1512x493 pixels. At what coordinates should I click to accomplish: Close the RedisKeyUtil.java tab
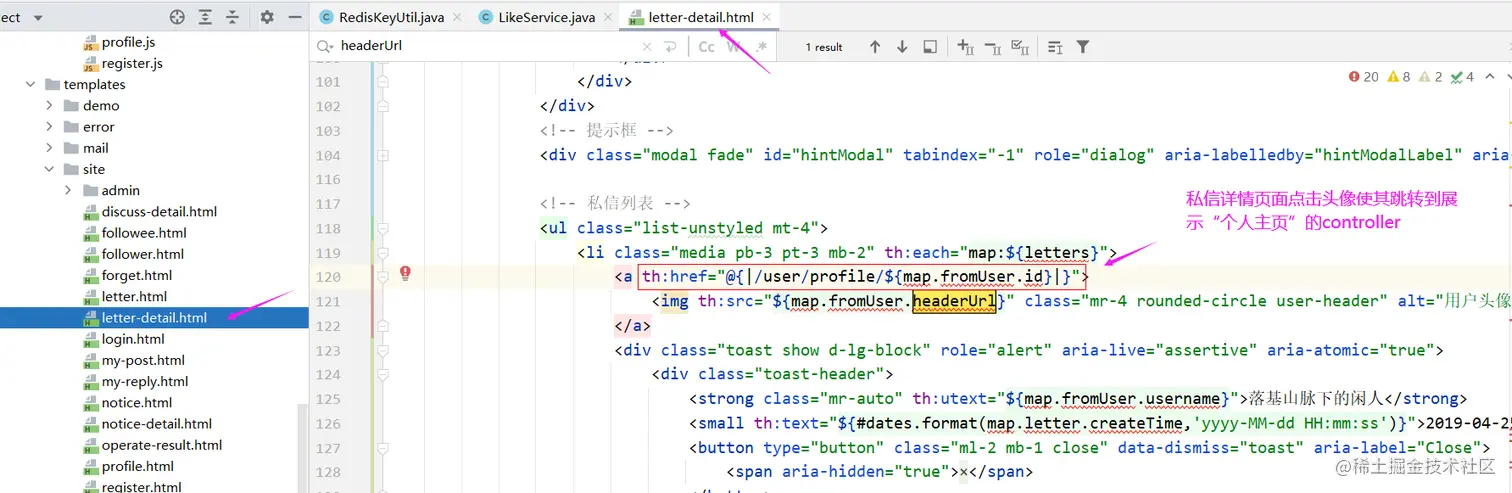[x=456, y=17]
